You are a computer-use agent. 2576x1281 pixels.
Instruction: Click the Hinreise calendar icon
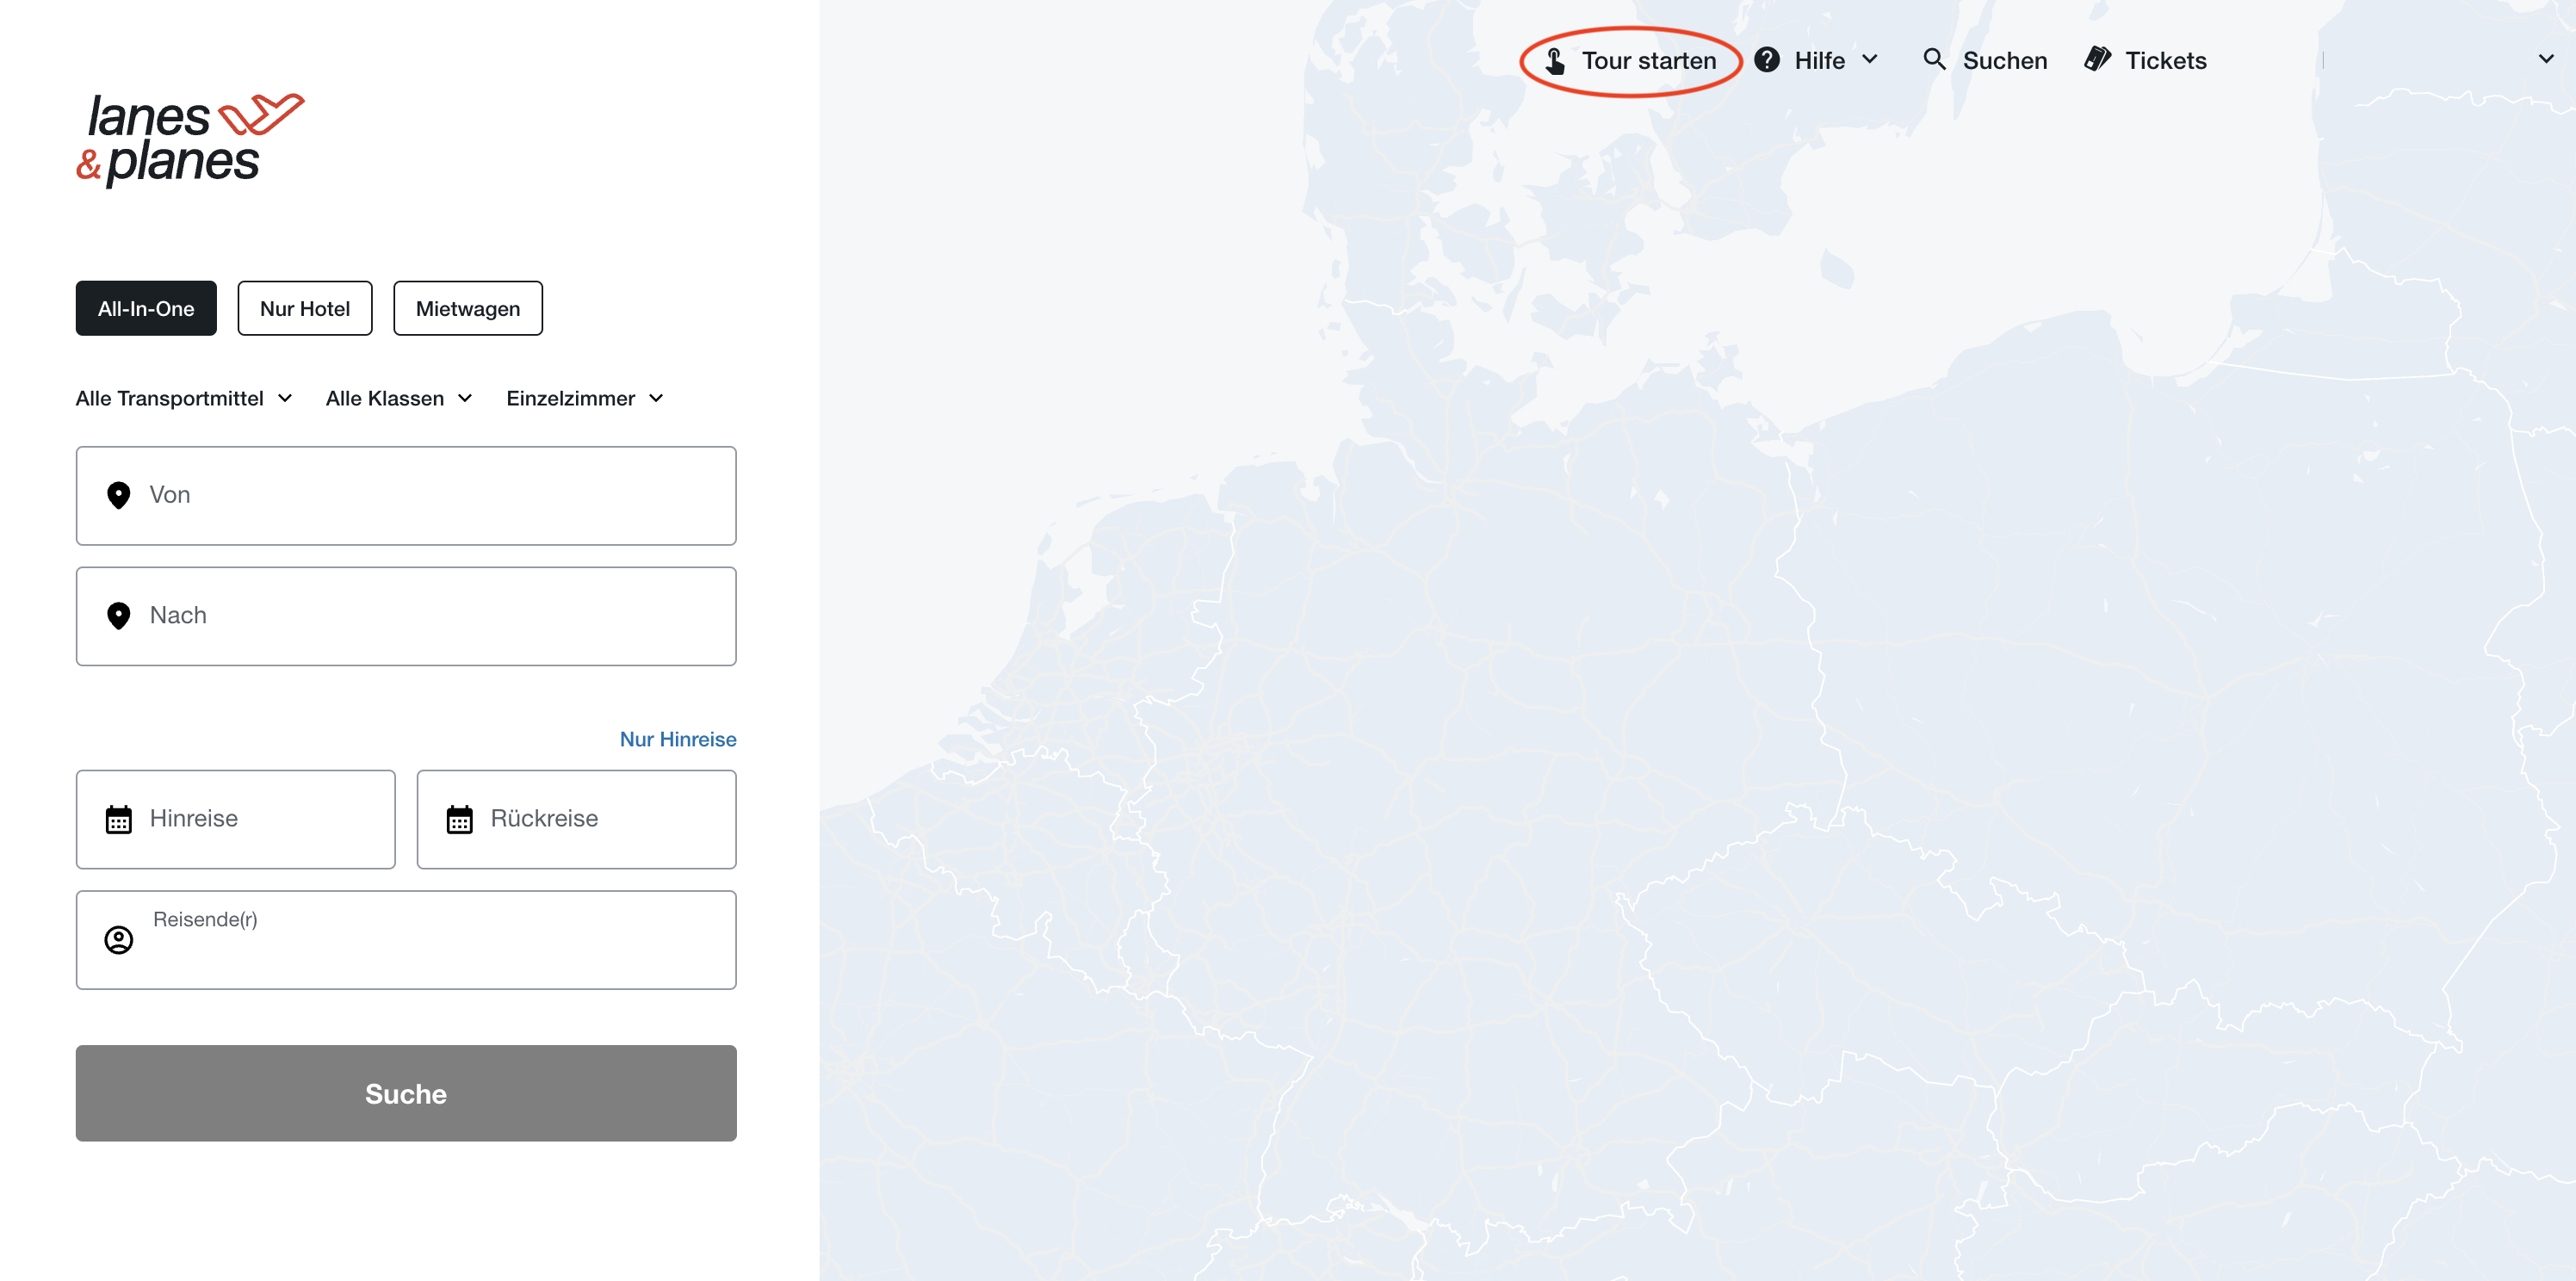(118, 819)
